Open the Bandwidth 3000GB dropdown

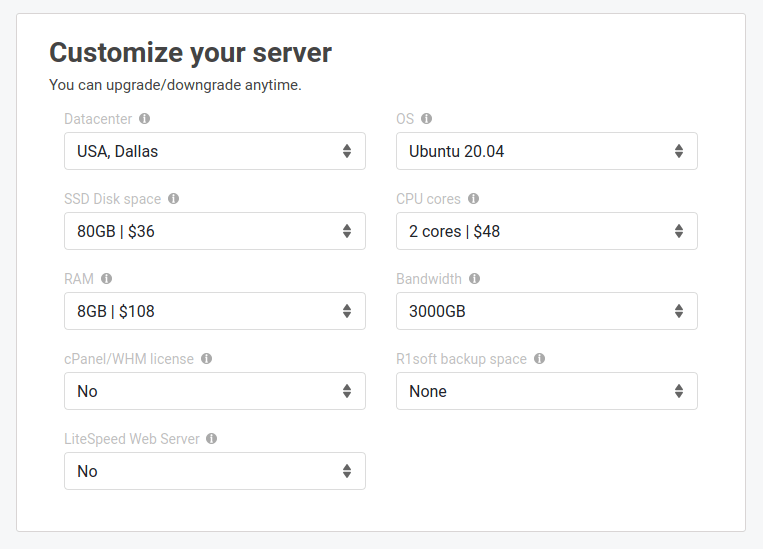click(546, 311)
